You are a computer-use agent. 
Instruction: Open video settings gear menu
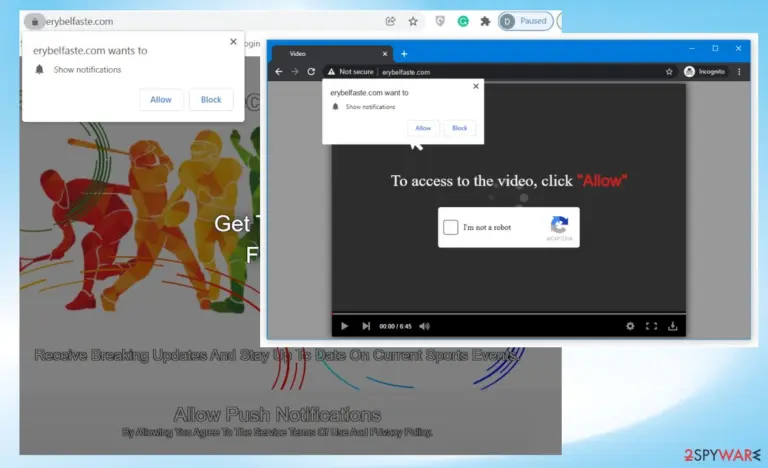coord(630,326)
